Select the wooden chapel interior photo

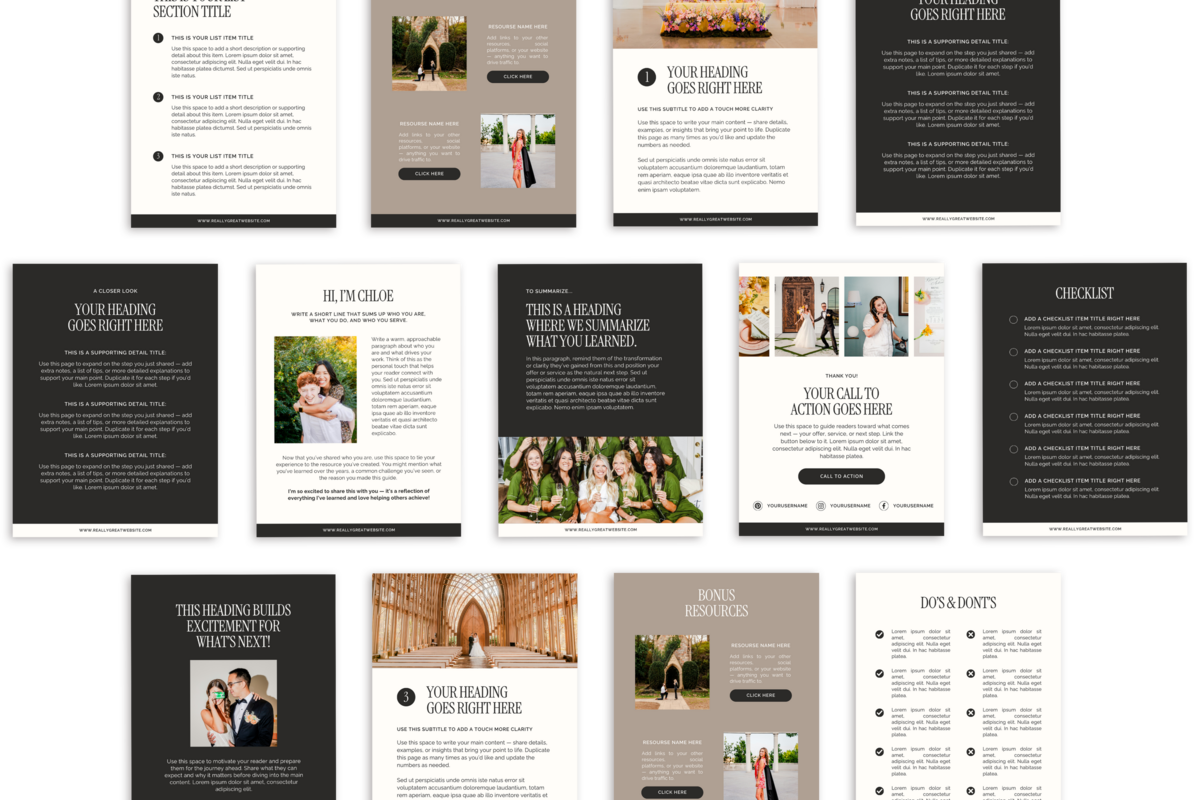(474, 620)
